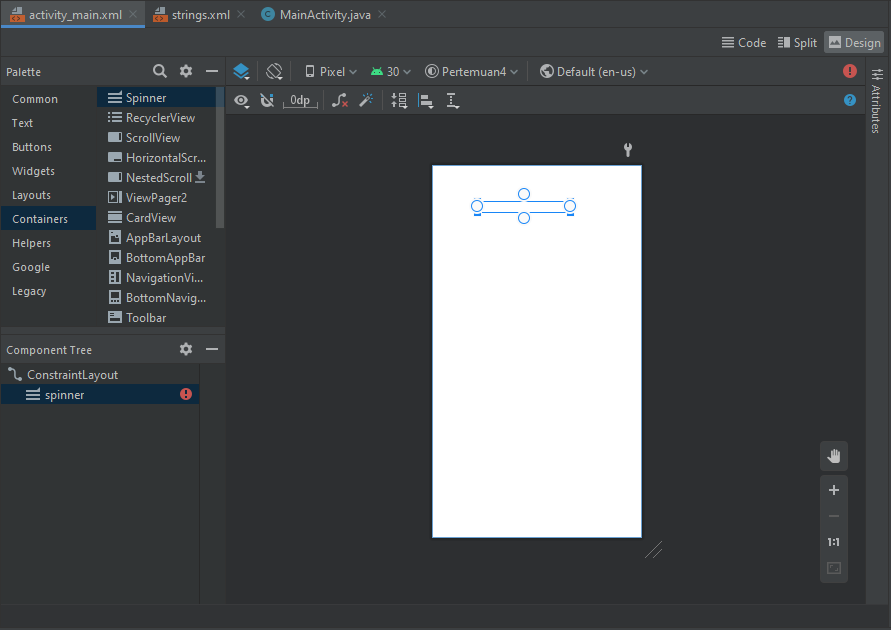Select the Design view mode
This screenshot has width=891, height=630.
pyautogui.click(x=854, y=43)
